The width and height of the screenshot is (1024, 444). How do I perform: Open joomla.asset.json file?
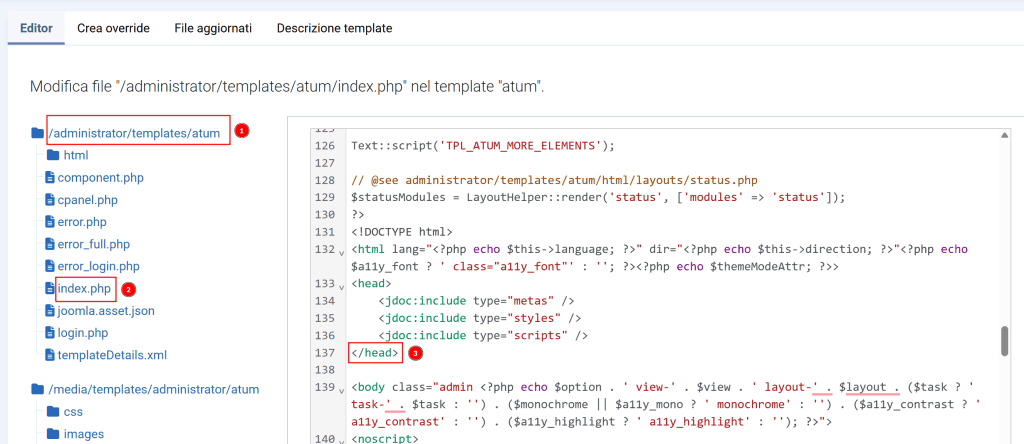tap(106, 311)
